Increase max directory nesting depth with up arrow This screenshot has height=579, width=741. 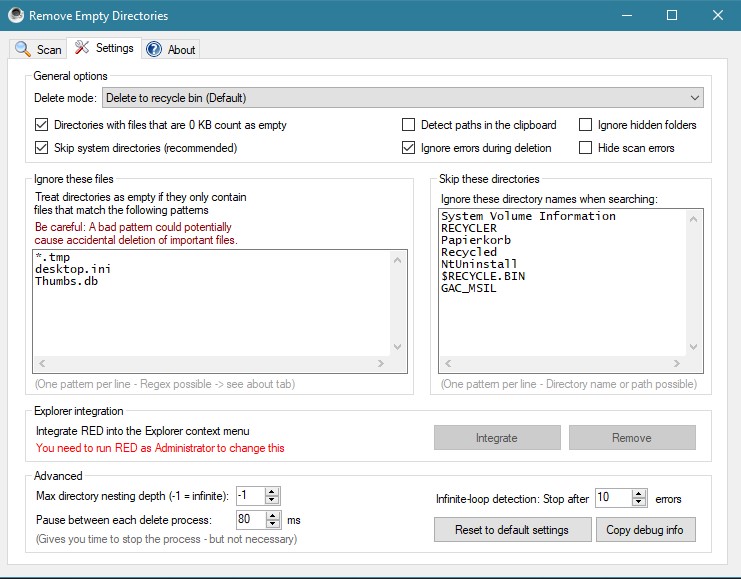pos(273,491)
